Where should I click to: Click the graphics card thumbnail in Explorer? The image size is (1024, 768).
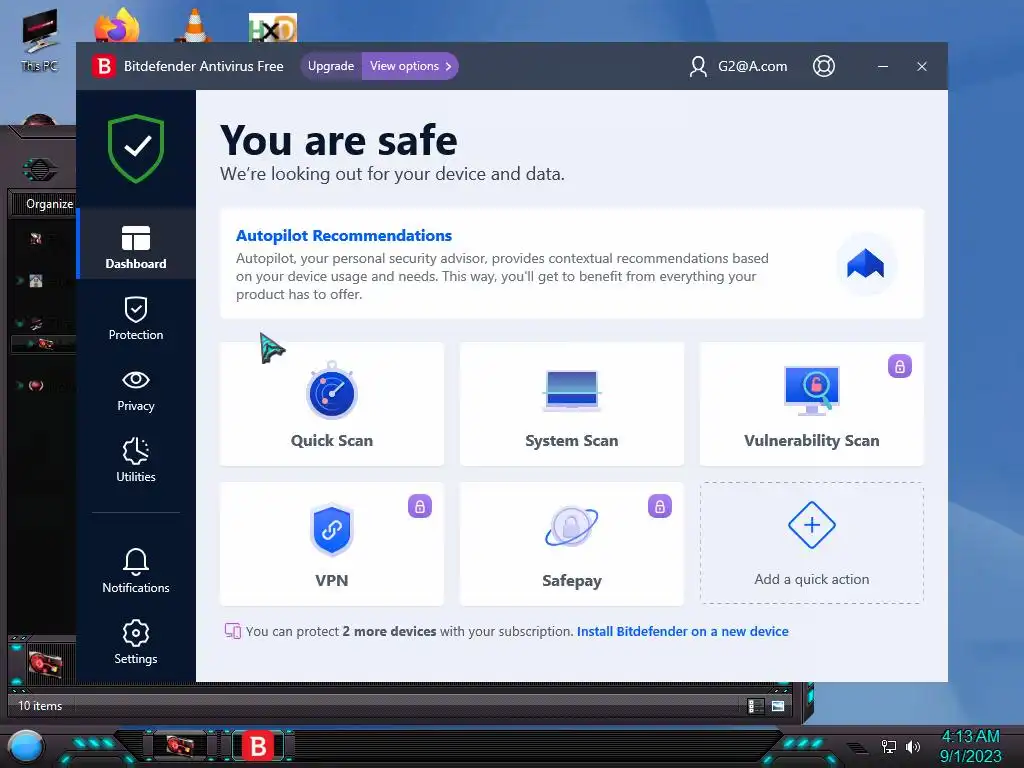click(46, 665)
